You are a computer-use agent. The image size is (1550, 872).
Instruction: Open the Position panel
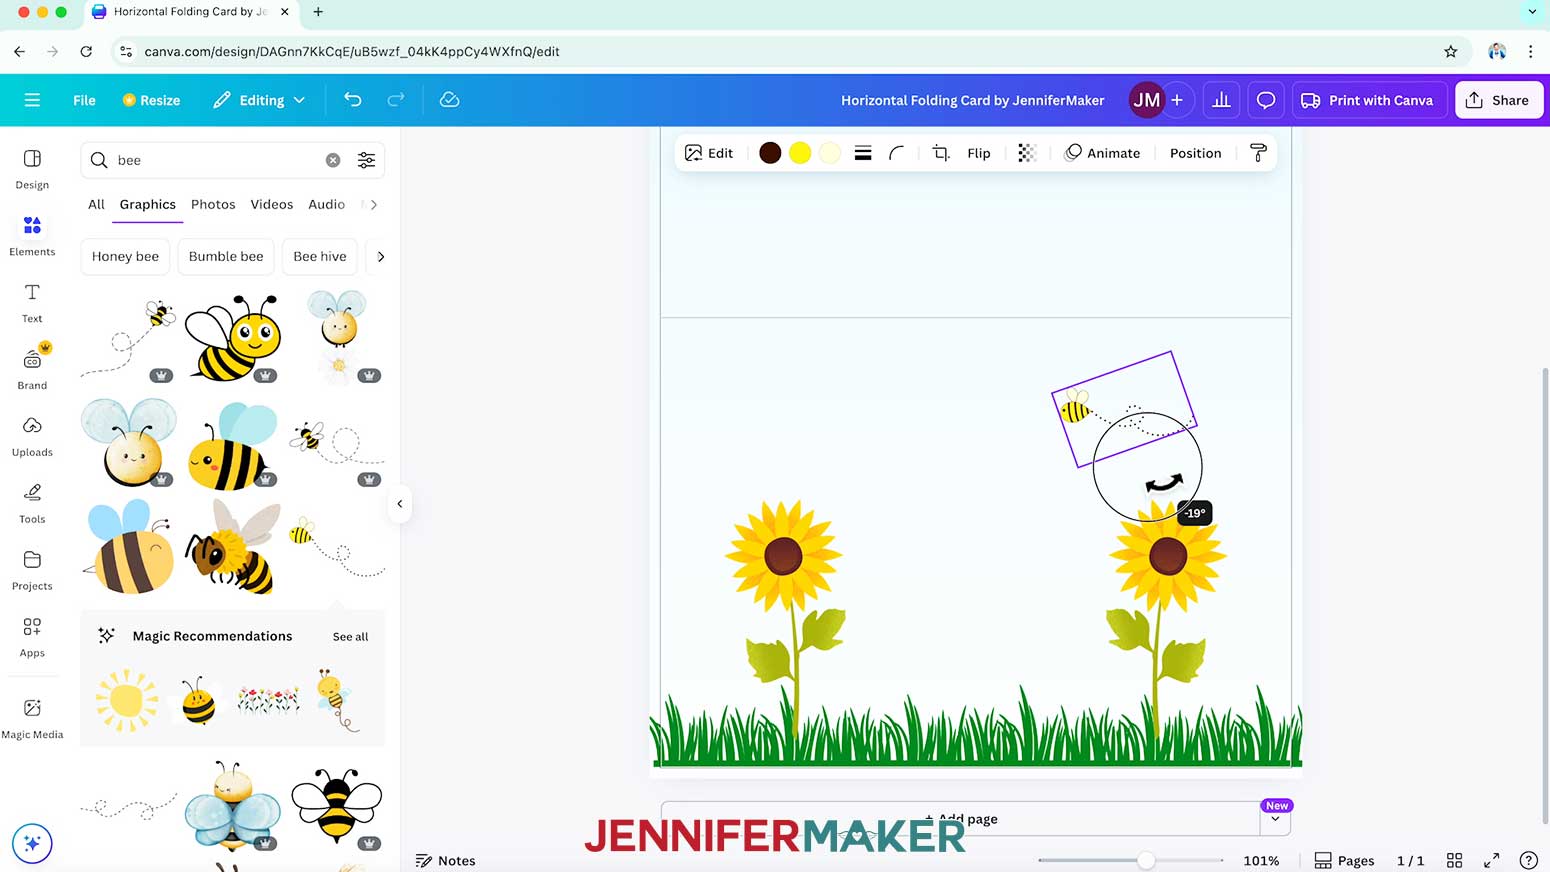1195,153
